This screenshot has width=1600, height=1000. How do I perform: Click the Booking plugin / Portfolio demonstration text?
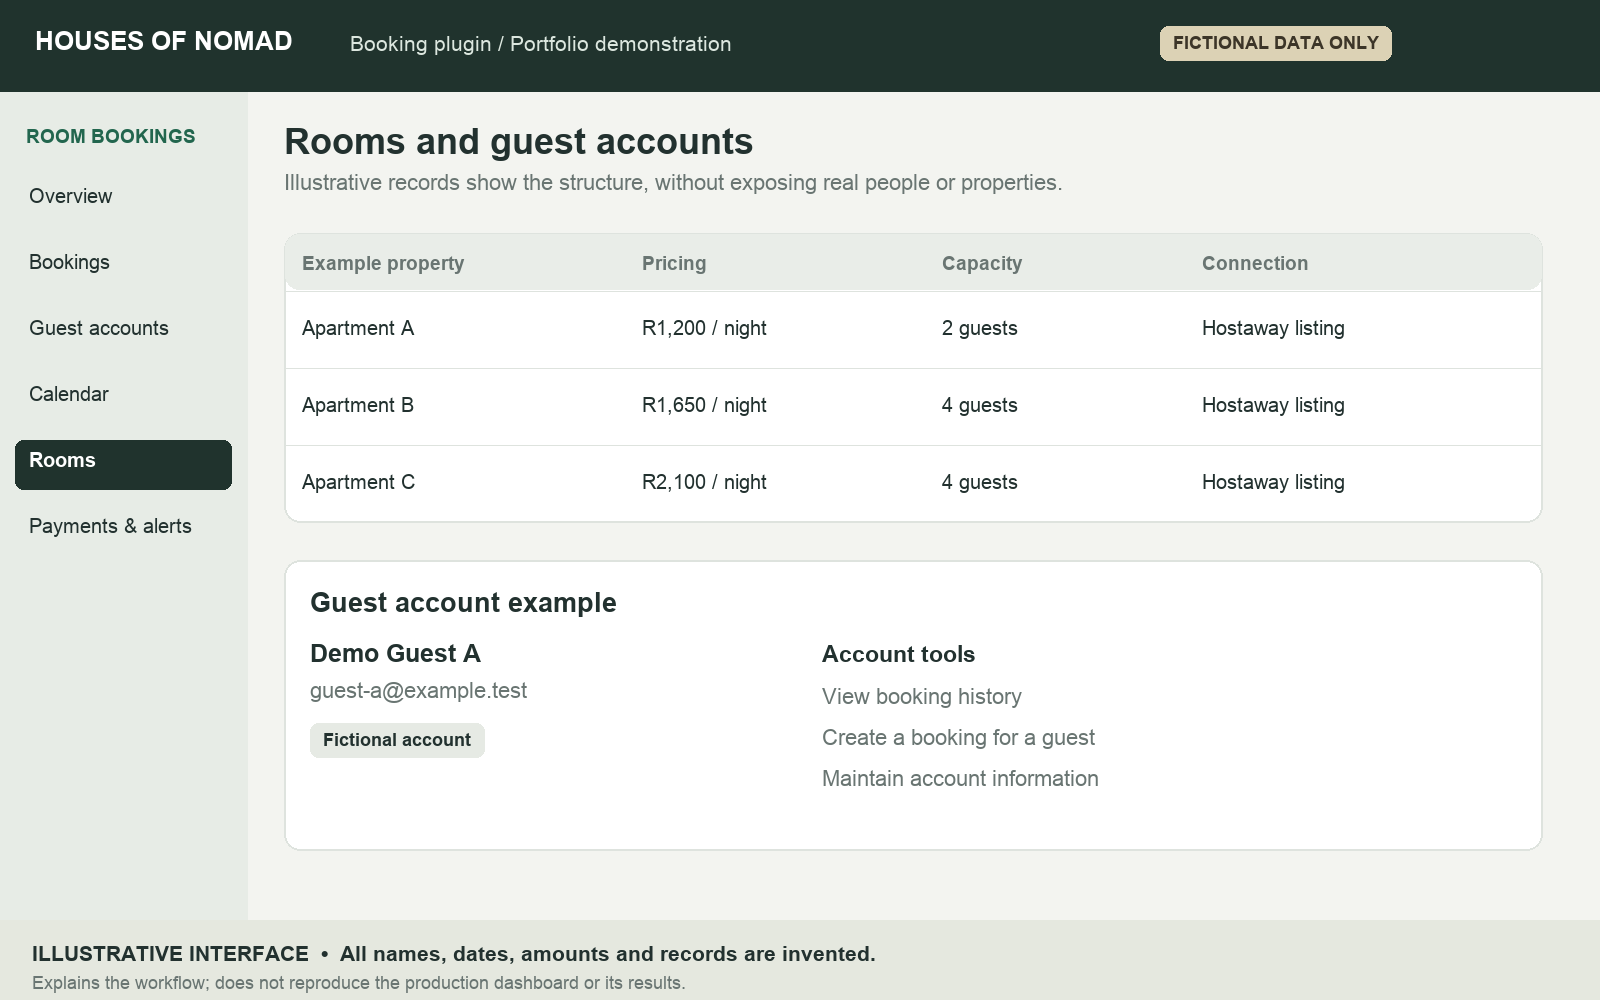(540, 44)
